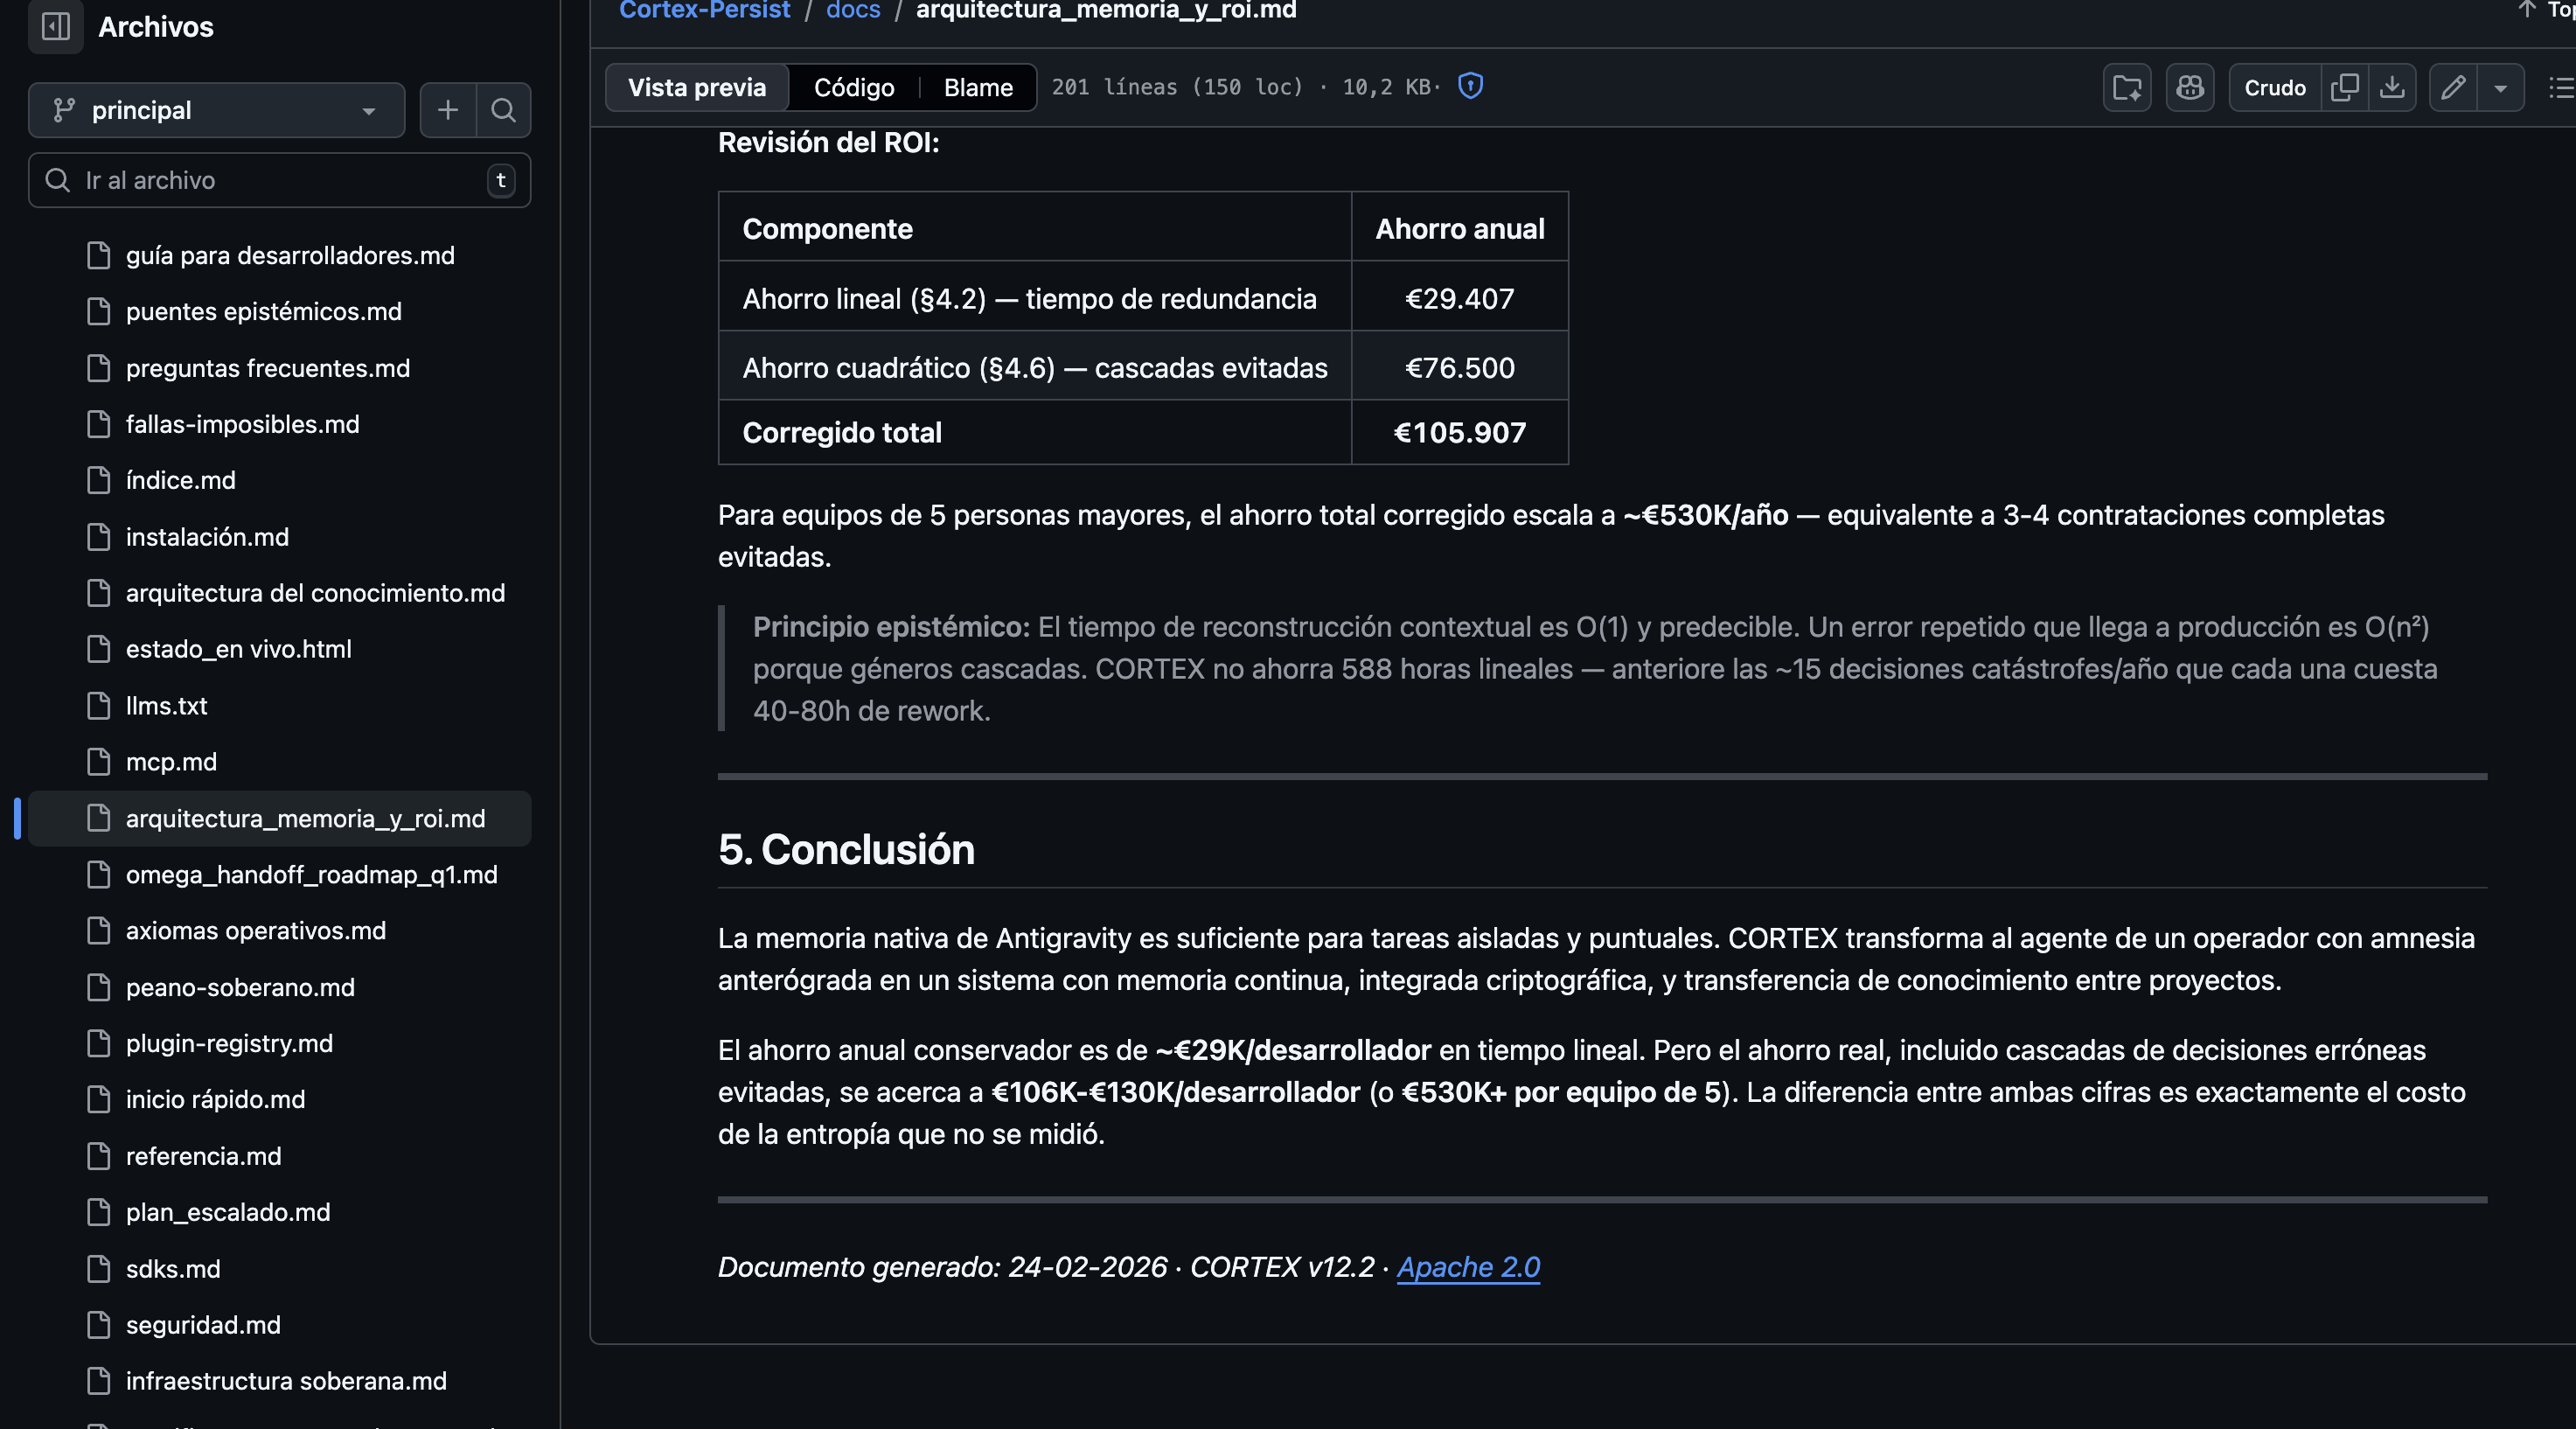Open the principal branch dropdown

click(x=216, y=110)
